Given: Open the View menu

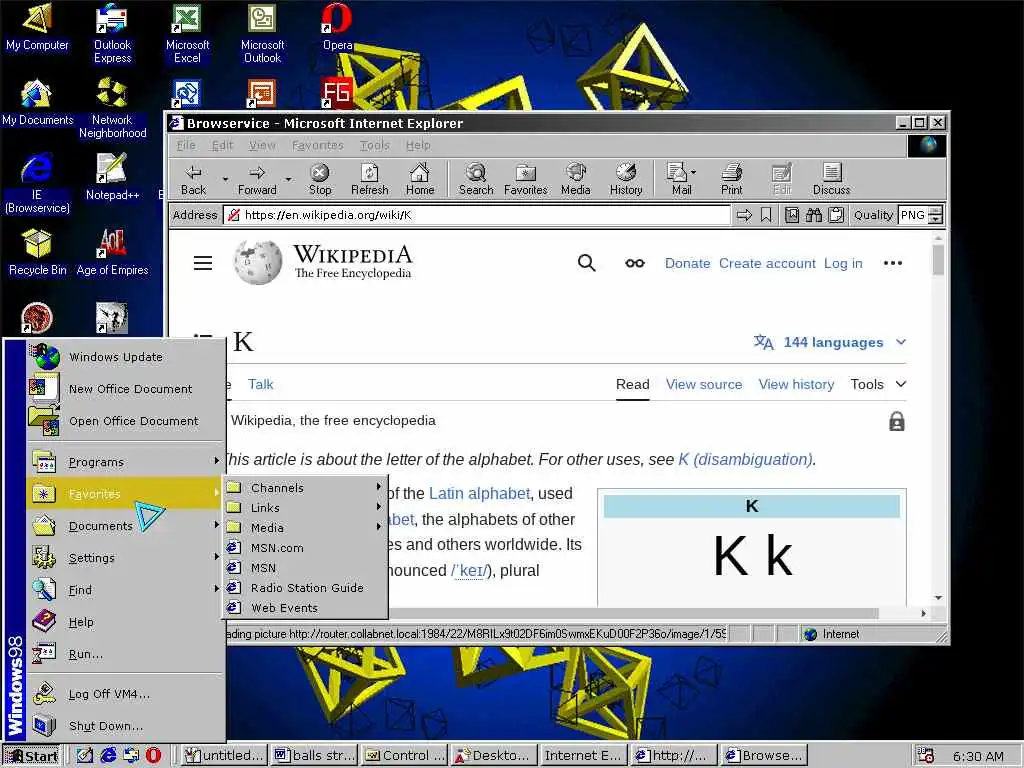Looking at the screenshot, I should (x=262, y=145).
